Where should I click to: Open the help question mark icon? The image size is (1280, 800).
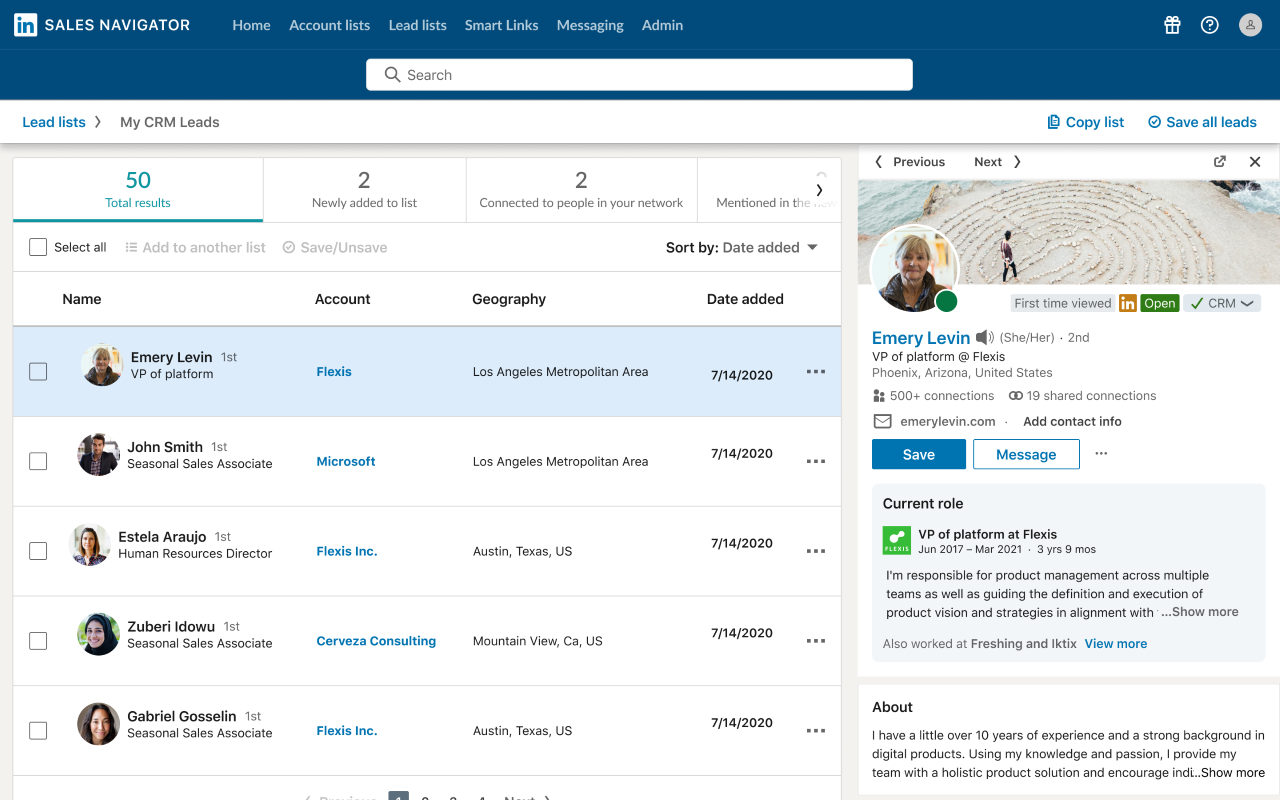click(x=1210, y=25)
